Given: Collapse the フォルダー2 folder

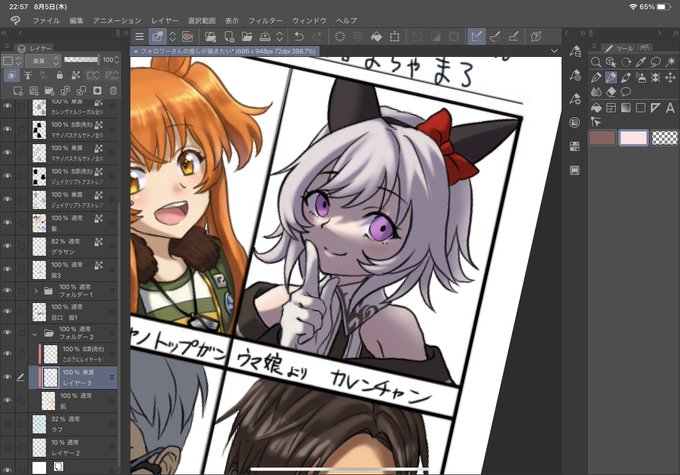Looking at the screenshot, I should (x=35, y=333).
